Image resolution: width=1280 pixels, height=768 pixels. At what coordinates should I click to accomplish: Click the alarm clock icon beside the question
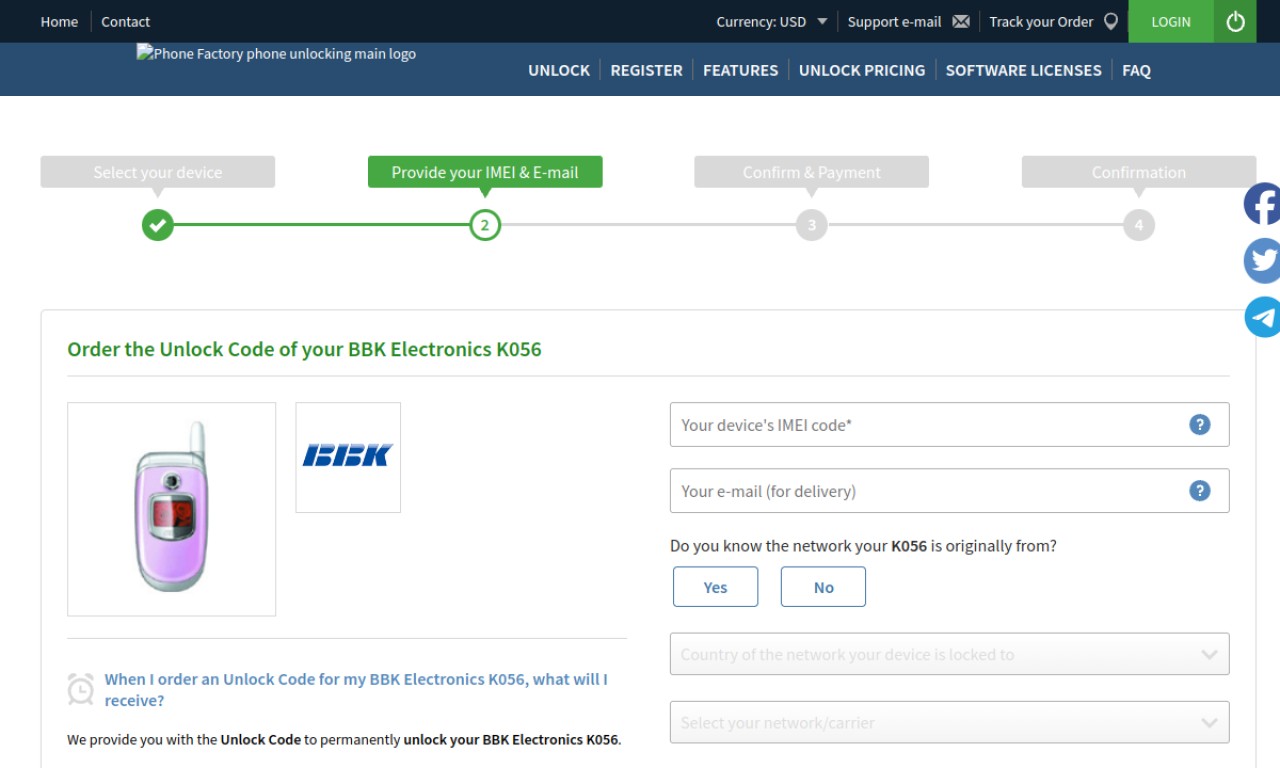[81, 689]
